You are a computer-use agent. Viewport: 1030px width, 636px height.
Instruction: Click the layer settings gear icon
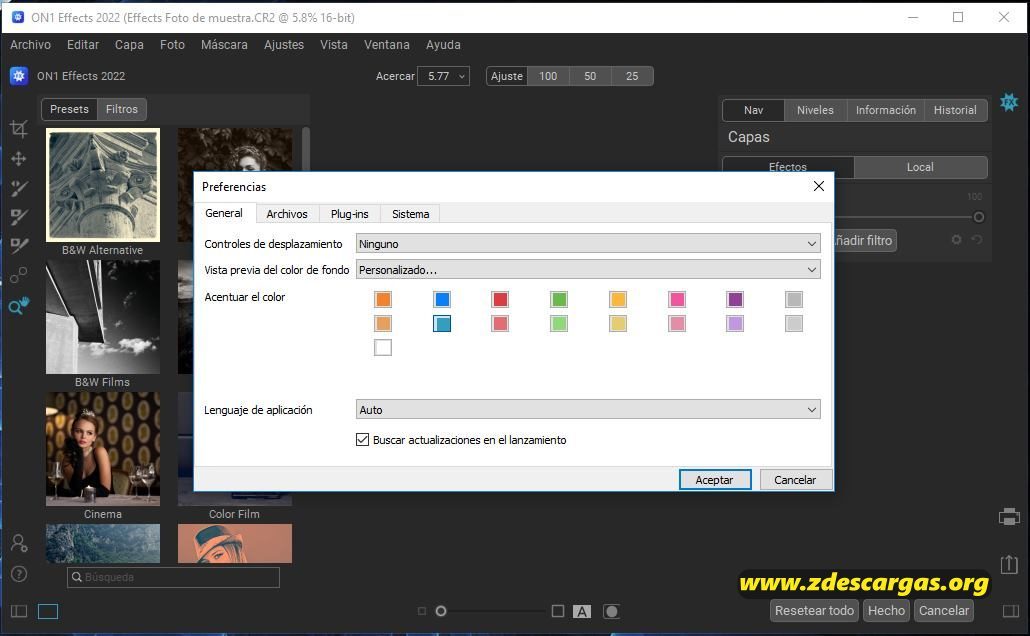[x=956, y=240]
